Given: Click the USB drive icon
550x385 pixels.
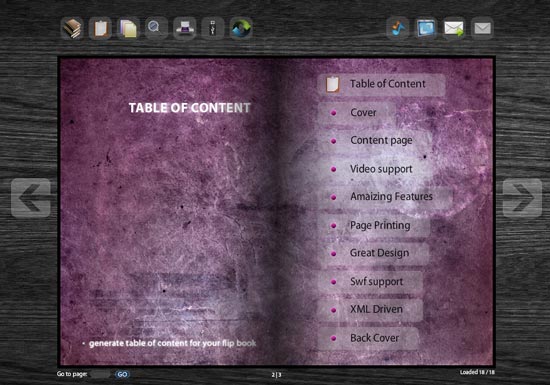Looking at the screenshot, I should pyautogui.click(x=213, y=28).
